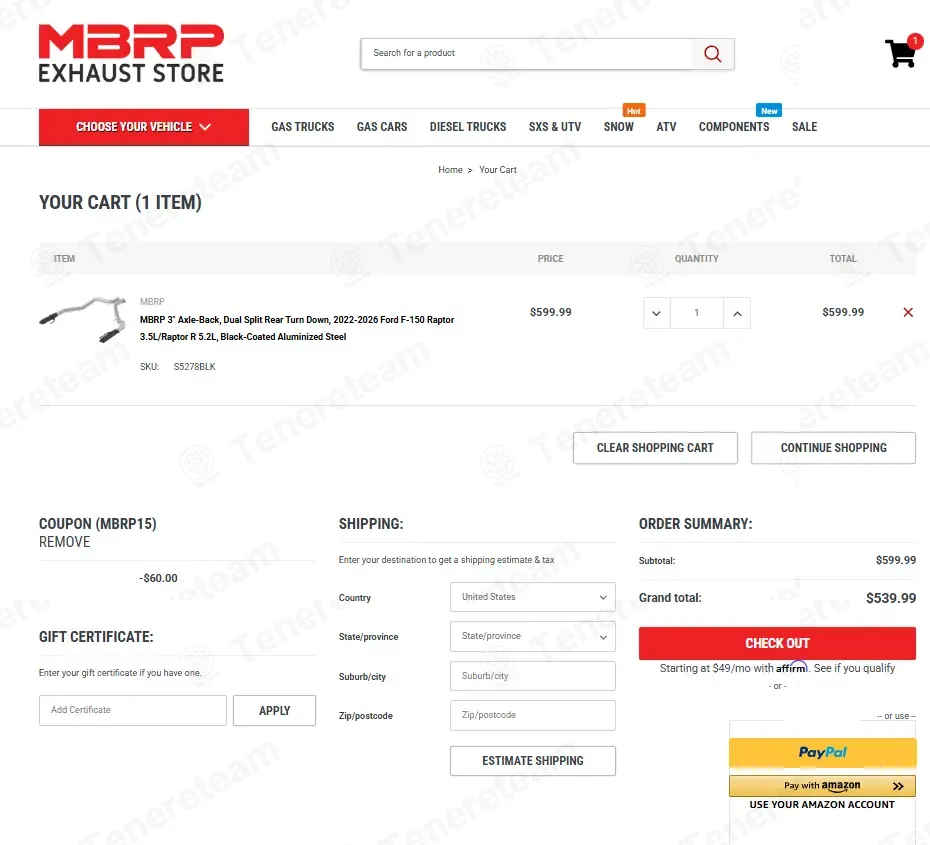Click Affirm See if you qualify link
Image resolution: width=930 pixels, height=845 pixels.
tap(854, 668)
